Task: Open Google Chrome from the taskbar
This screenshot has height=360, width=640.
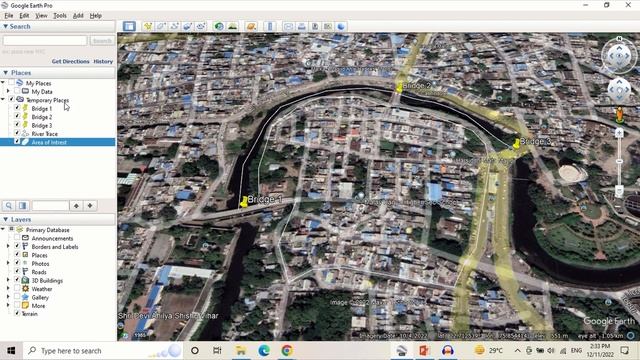Action: pos(287,351)
